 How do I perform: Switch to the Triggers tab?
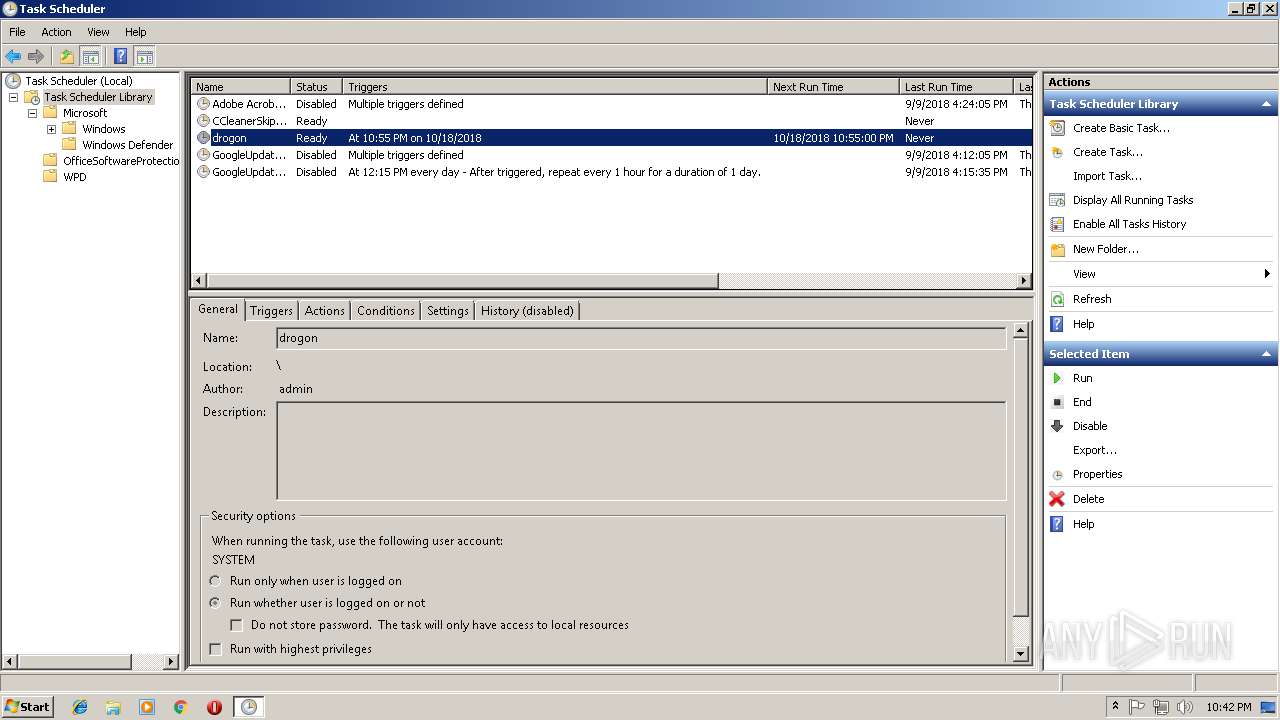pos(271,311)
